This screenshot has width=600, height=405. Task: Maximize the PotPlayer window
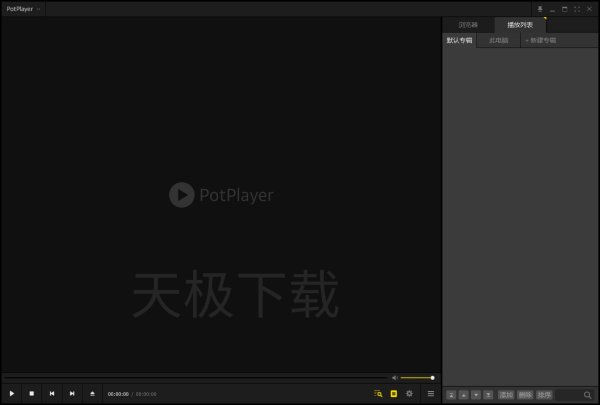564,9
